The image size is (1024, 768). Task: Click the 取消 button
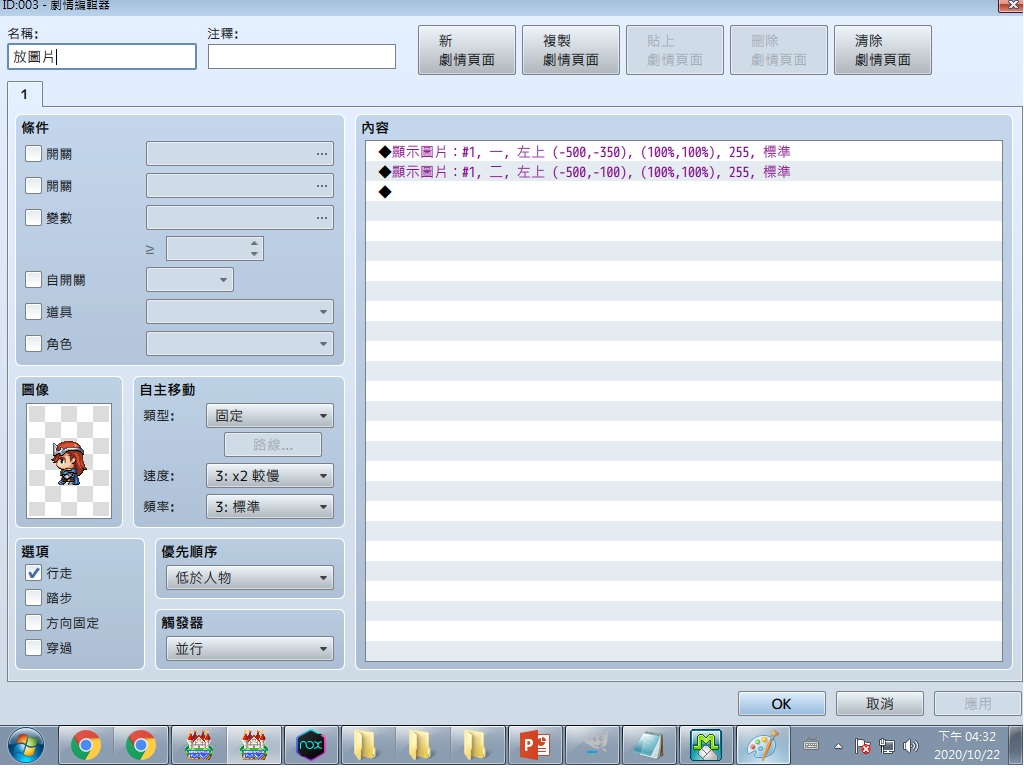pyautogui.click(x=880, y=704)
